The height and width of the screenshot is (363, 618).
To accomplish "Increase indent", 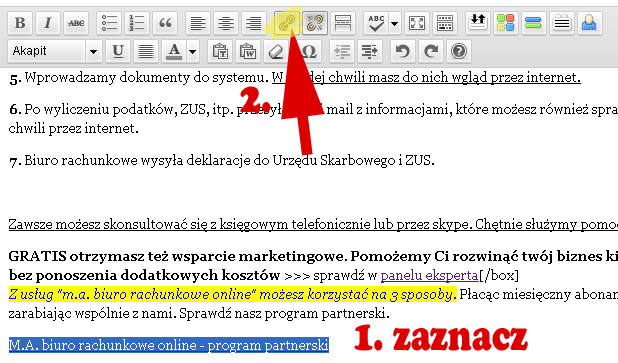I will pos(369,51).
